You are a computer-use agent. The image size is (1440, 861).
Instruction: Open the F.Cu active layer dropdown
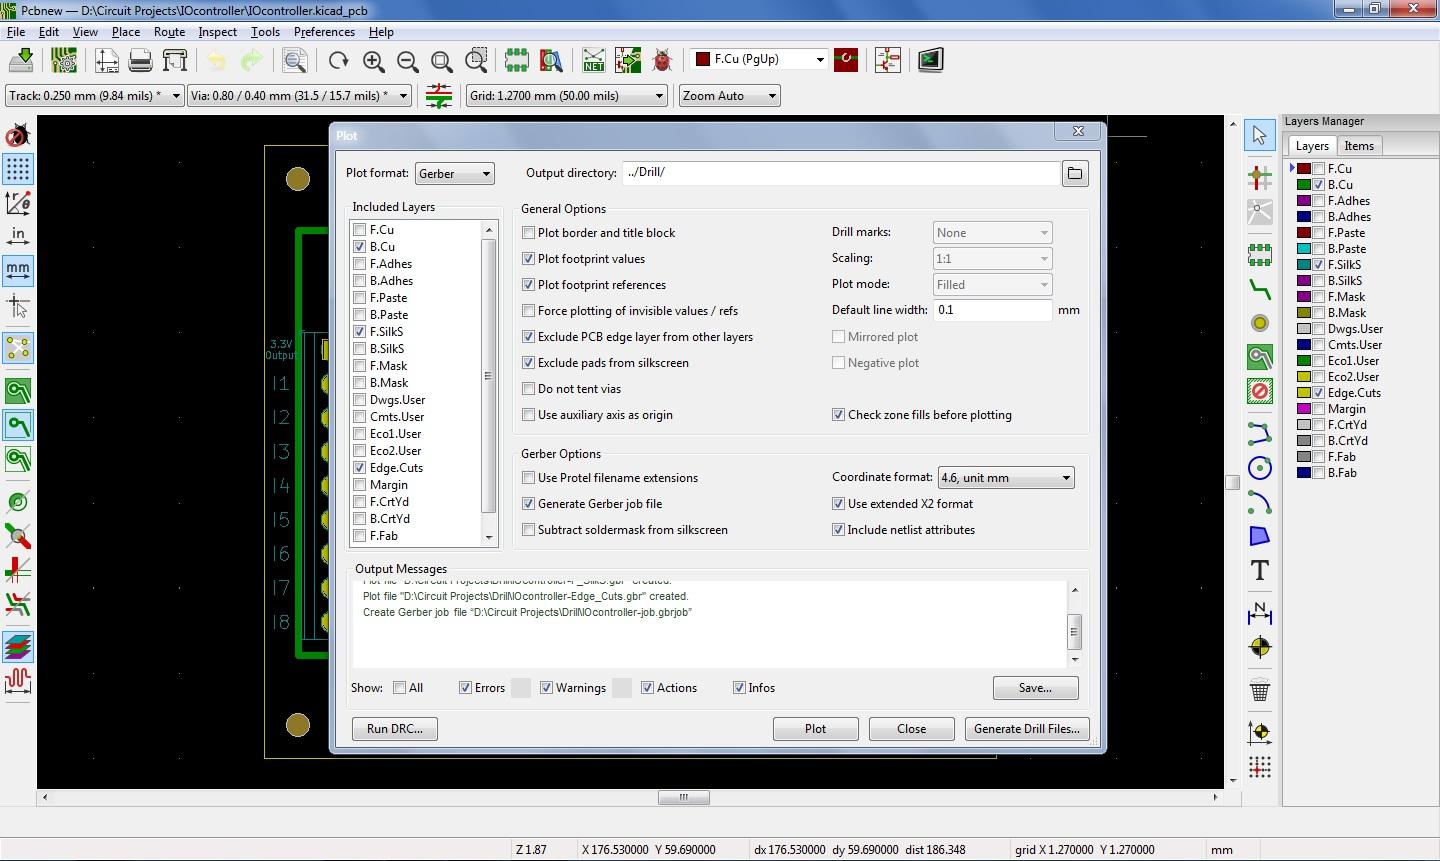click(759, 60)
